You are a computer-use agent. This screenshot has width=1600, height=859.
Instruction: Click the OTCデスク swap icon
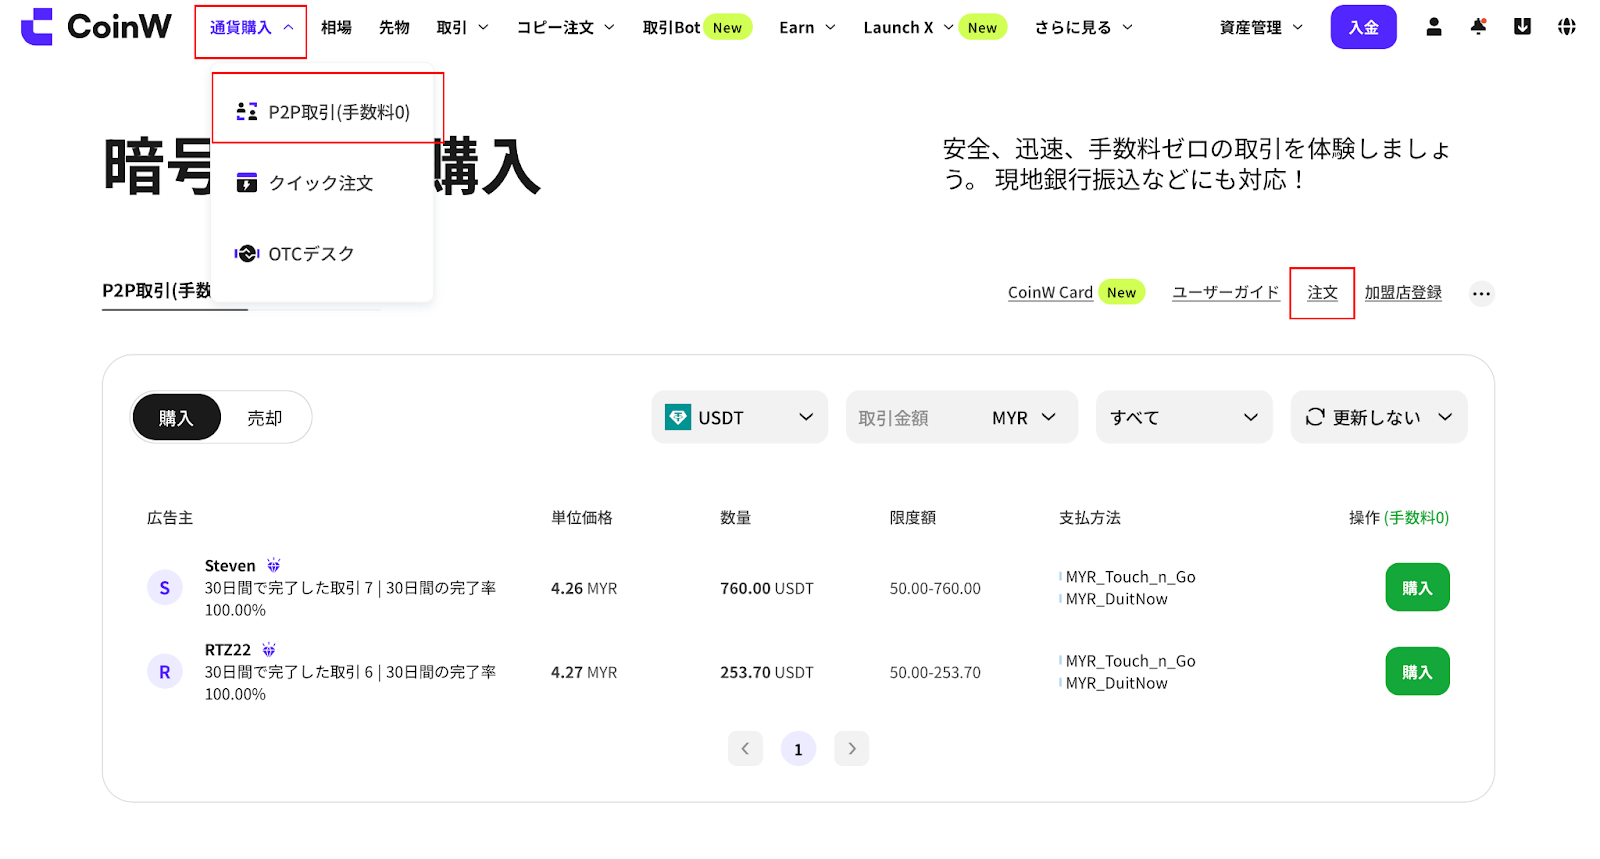click(x=247, y=254)
